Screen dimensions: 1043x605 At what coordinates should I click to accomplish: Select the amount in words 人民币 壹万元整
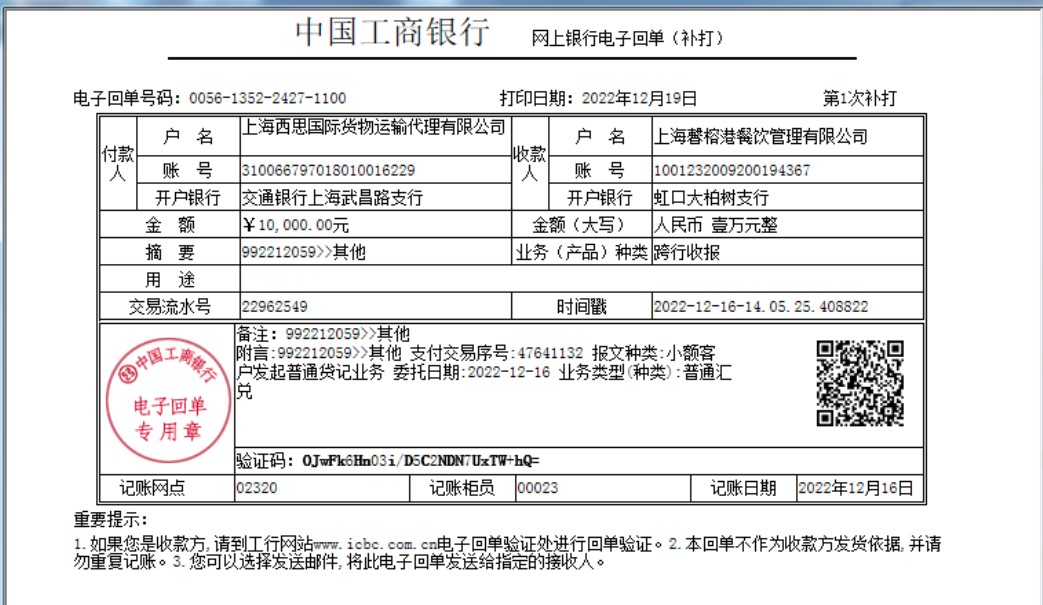[715, 225]
